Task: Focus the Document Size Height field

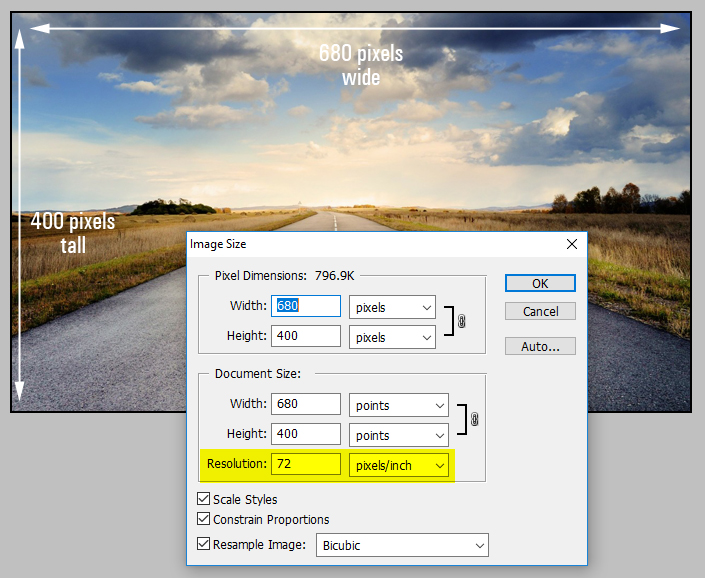Action: pos(306,434)
